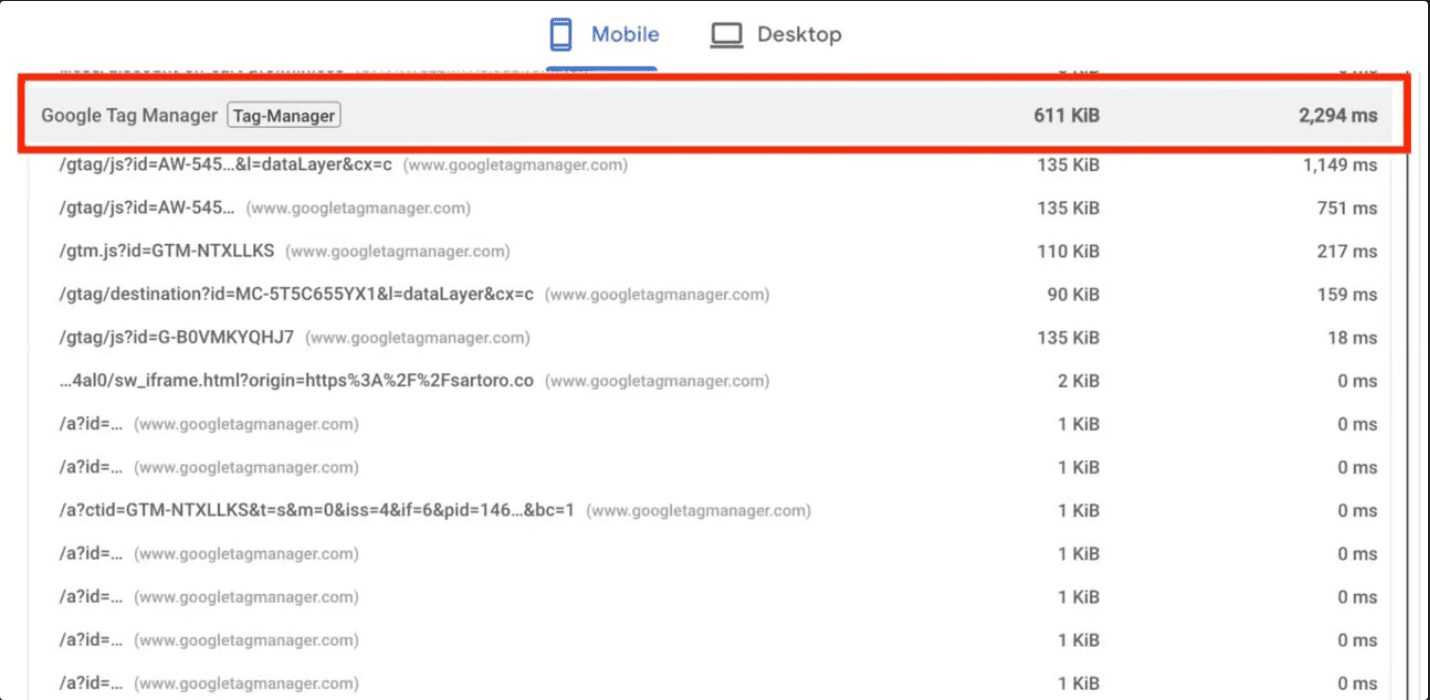The height and width of the screenshot is (700, 1430).
Task: Open the /a?ctid=GTM-NTXLLKS request link
Action: [317, 511]
